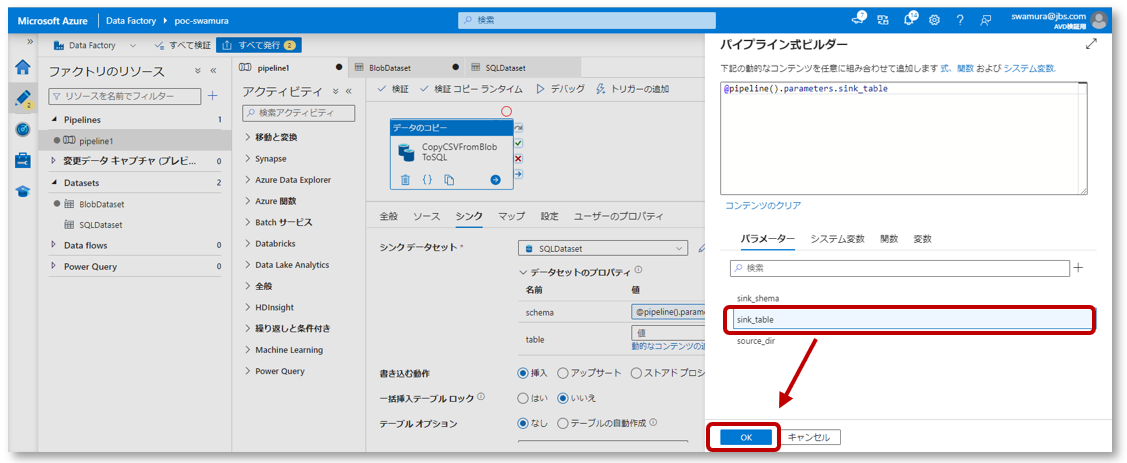Open header icon with badge 7
Viewport: 1127px width, 463px height.
click(857, 19)
